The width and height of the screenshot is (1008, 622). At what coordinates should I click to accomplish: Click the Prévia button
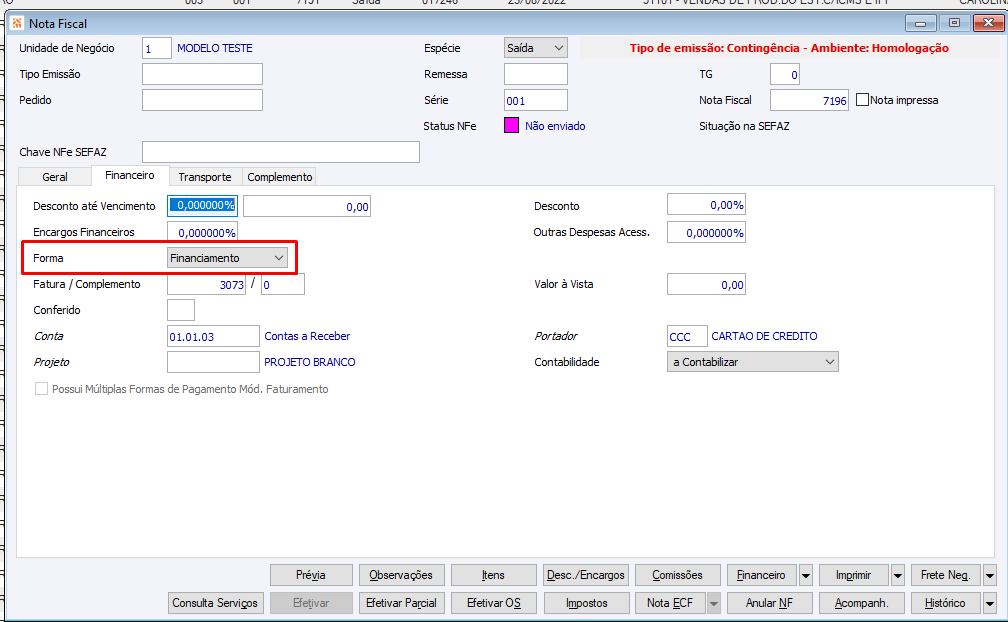coord(311,575)
